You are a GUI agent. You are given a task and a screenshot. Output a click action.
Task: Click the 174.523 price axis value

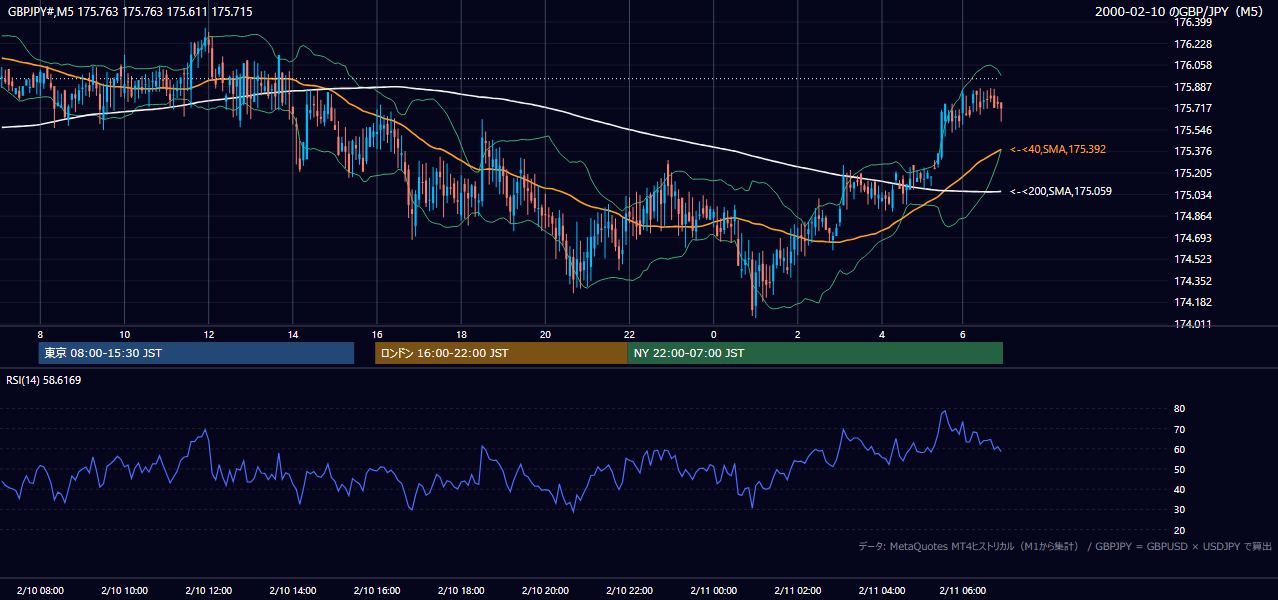(1193, 259)
